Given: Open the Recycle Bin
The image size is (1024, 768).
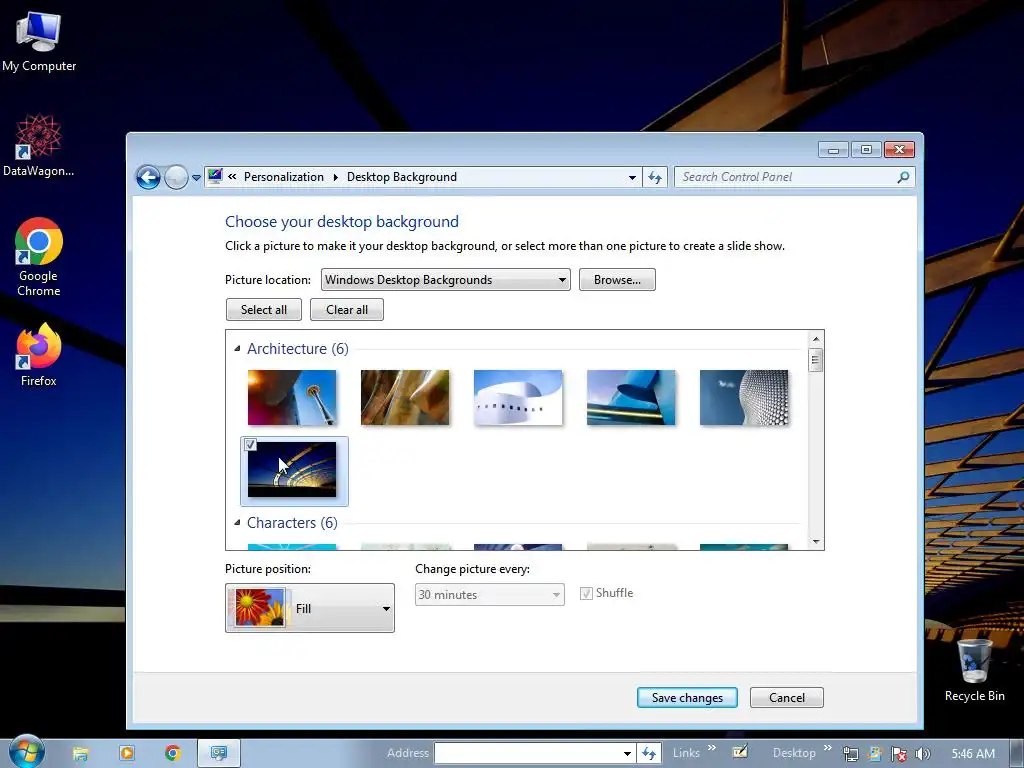Looking at the screenshot, I should point(974,670).
